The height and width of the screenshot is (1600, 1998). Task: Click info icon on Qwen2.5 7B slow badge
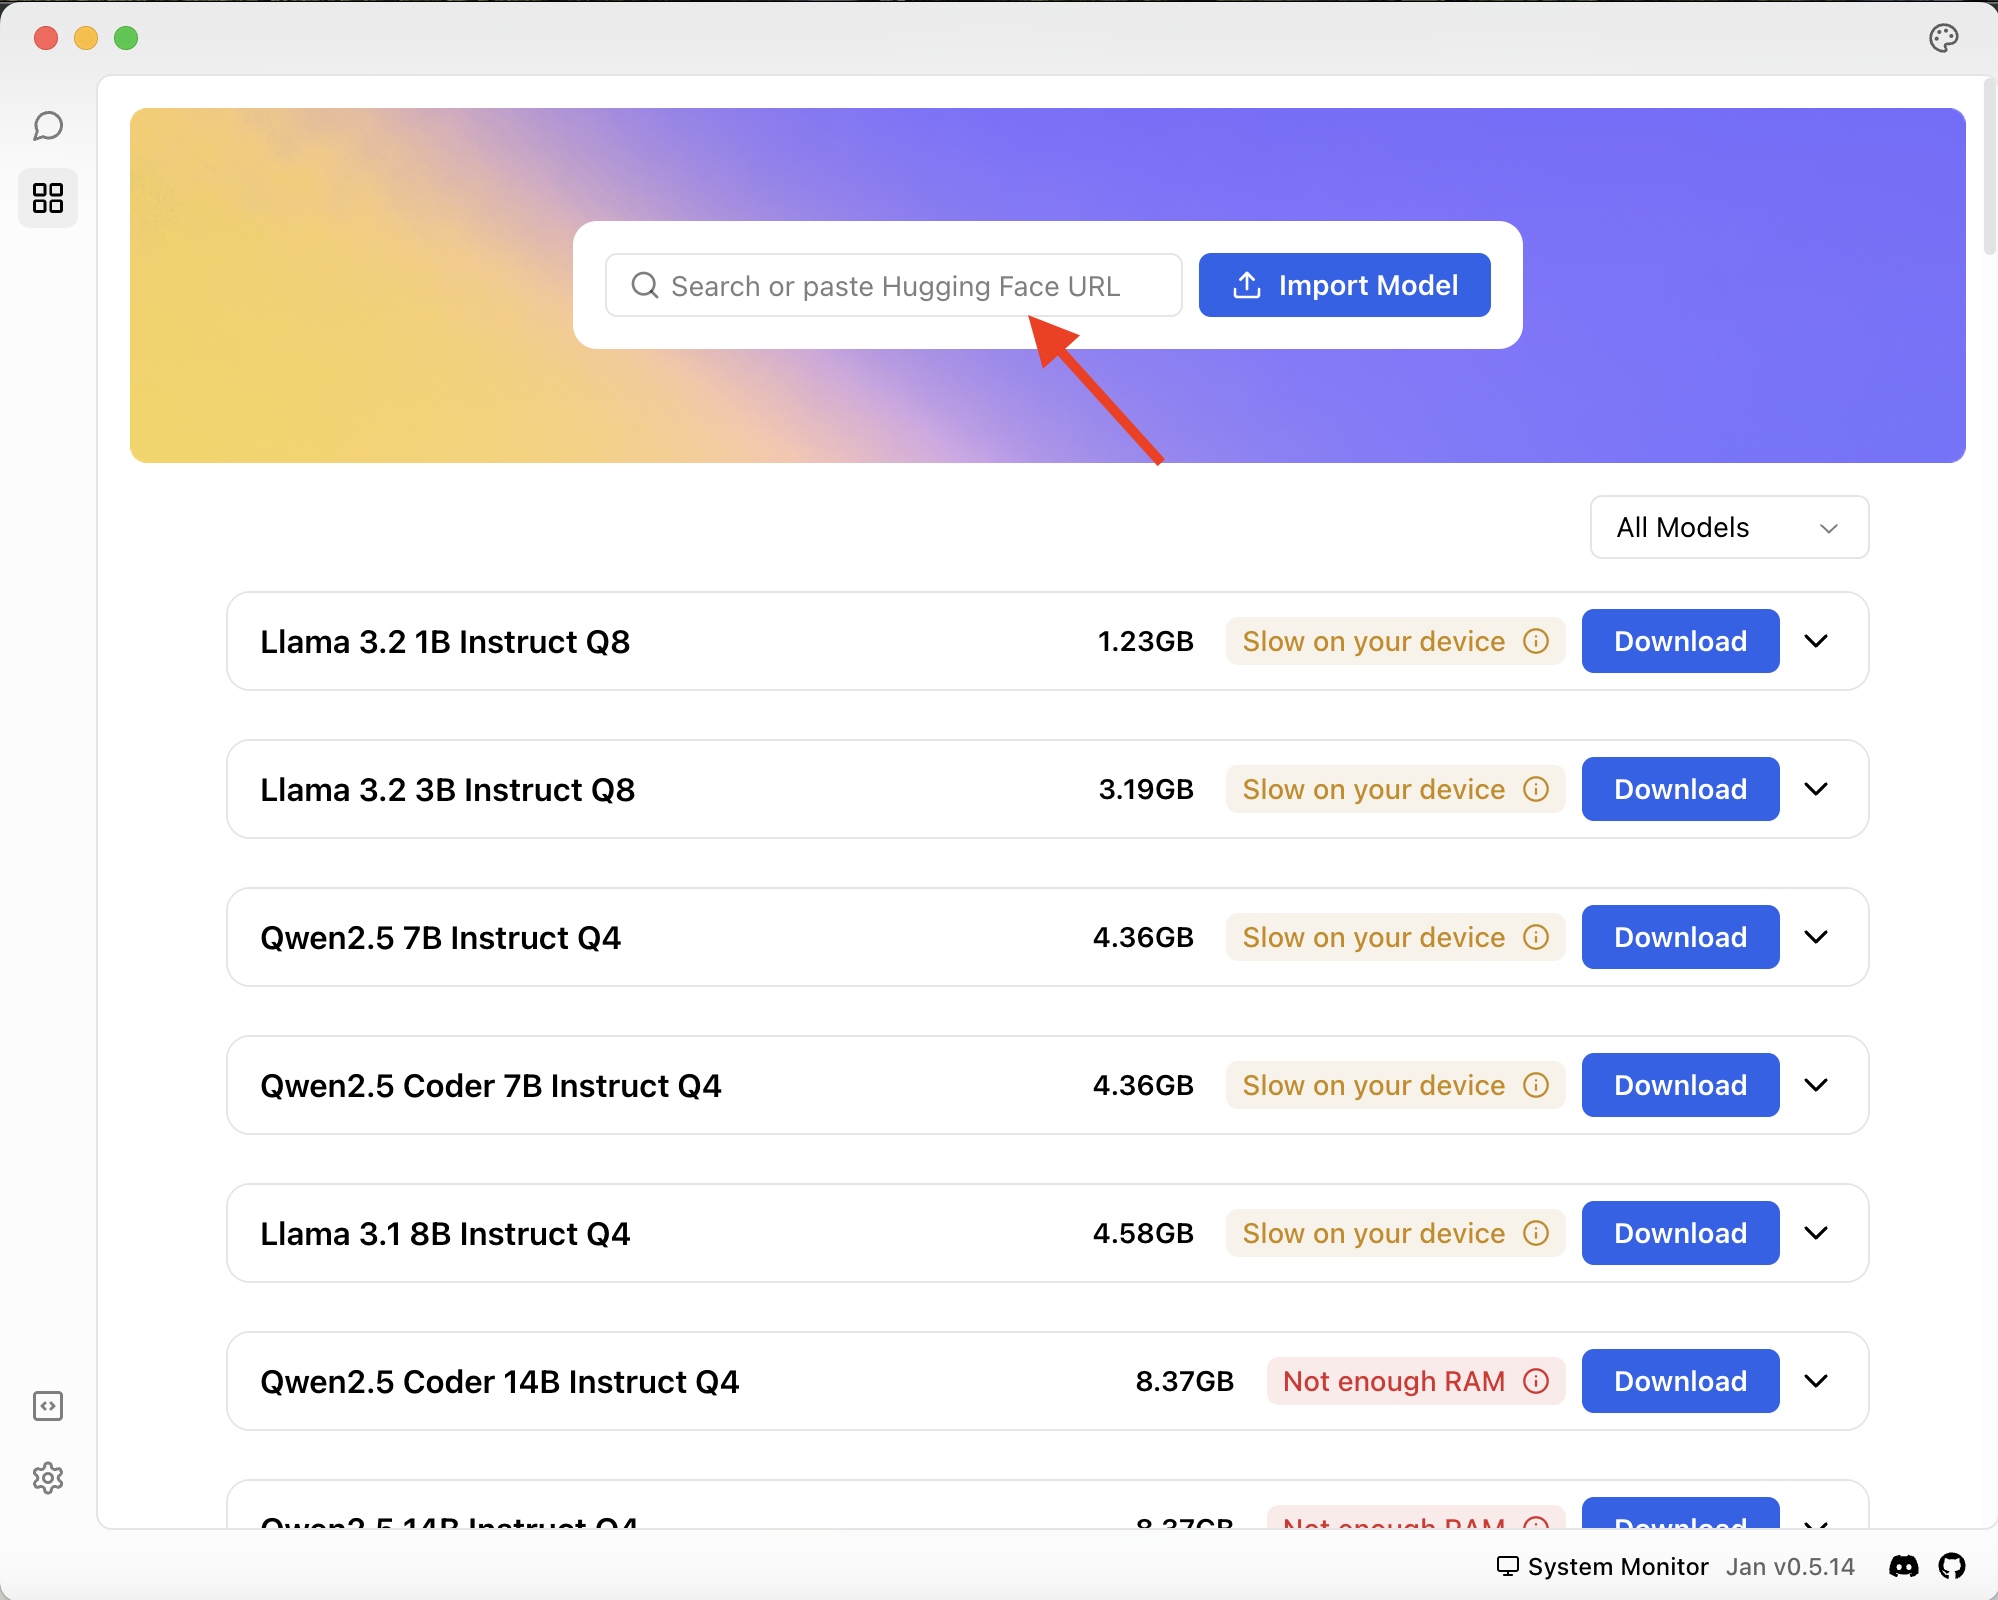click(x=1536, y=937)
